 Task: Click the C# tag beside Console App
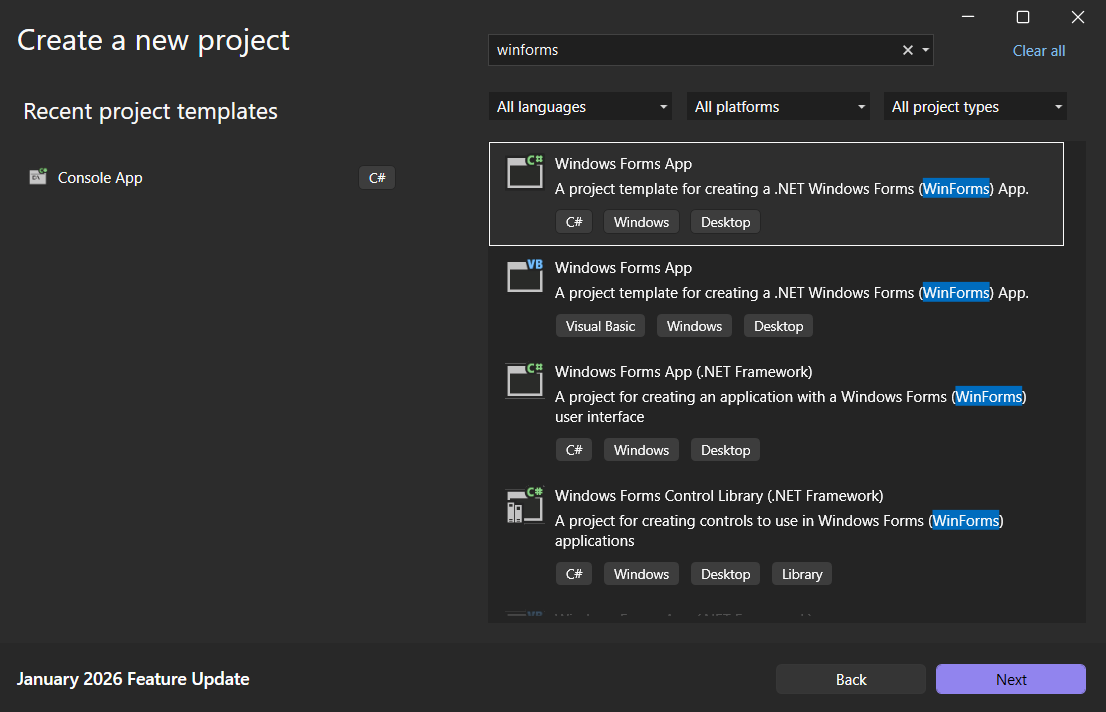[377, 177]
